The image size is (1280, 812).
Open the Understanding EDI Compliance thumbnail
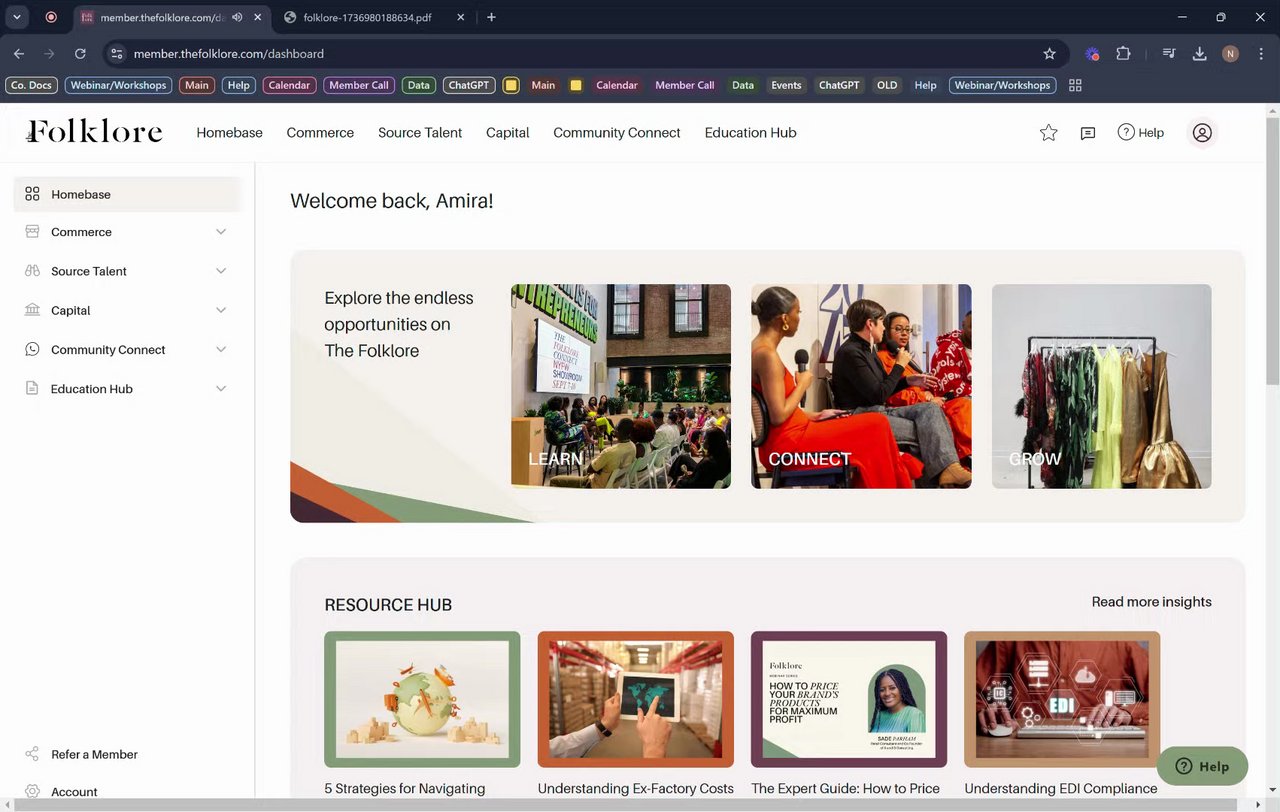pyautogui.click(x=1062, y=699)
